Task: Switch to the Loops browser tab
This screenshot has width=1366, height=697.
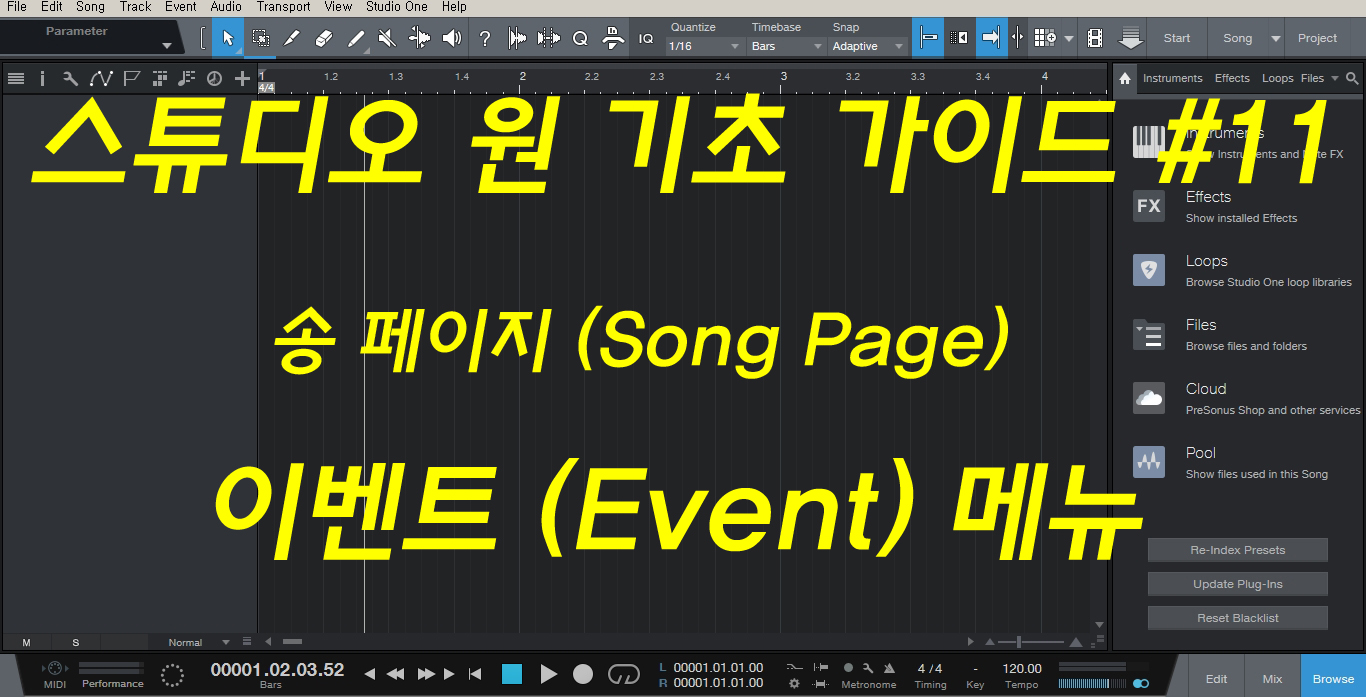Action: click(x=1277, y=78)
